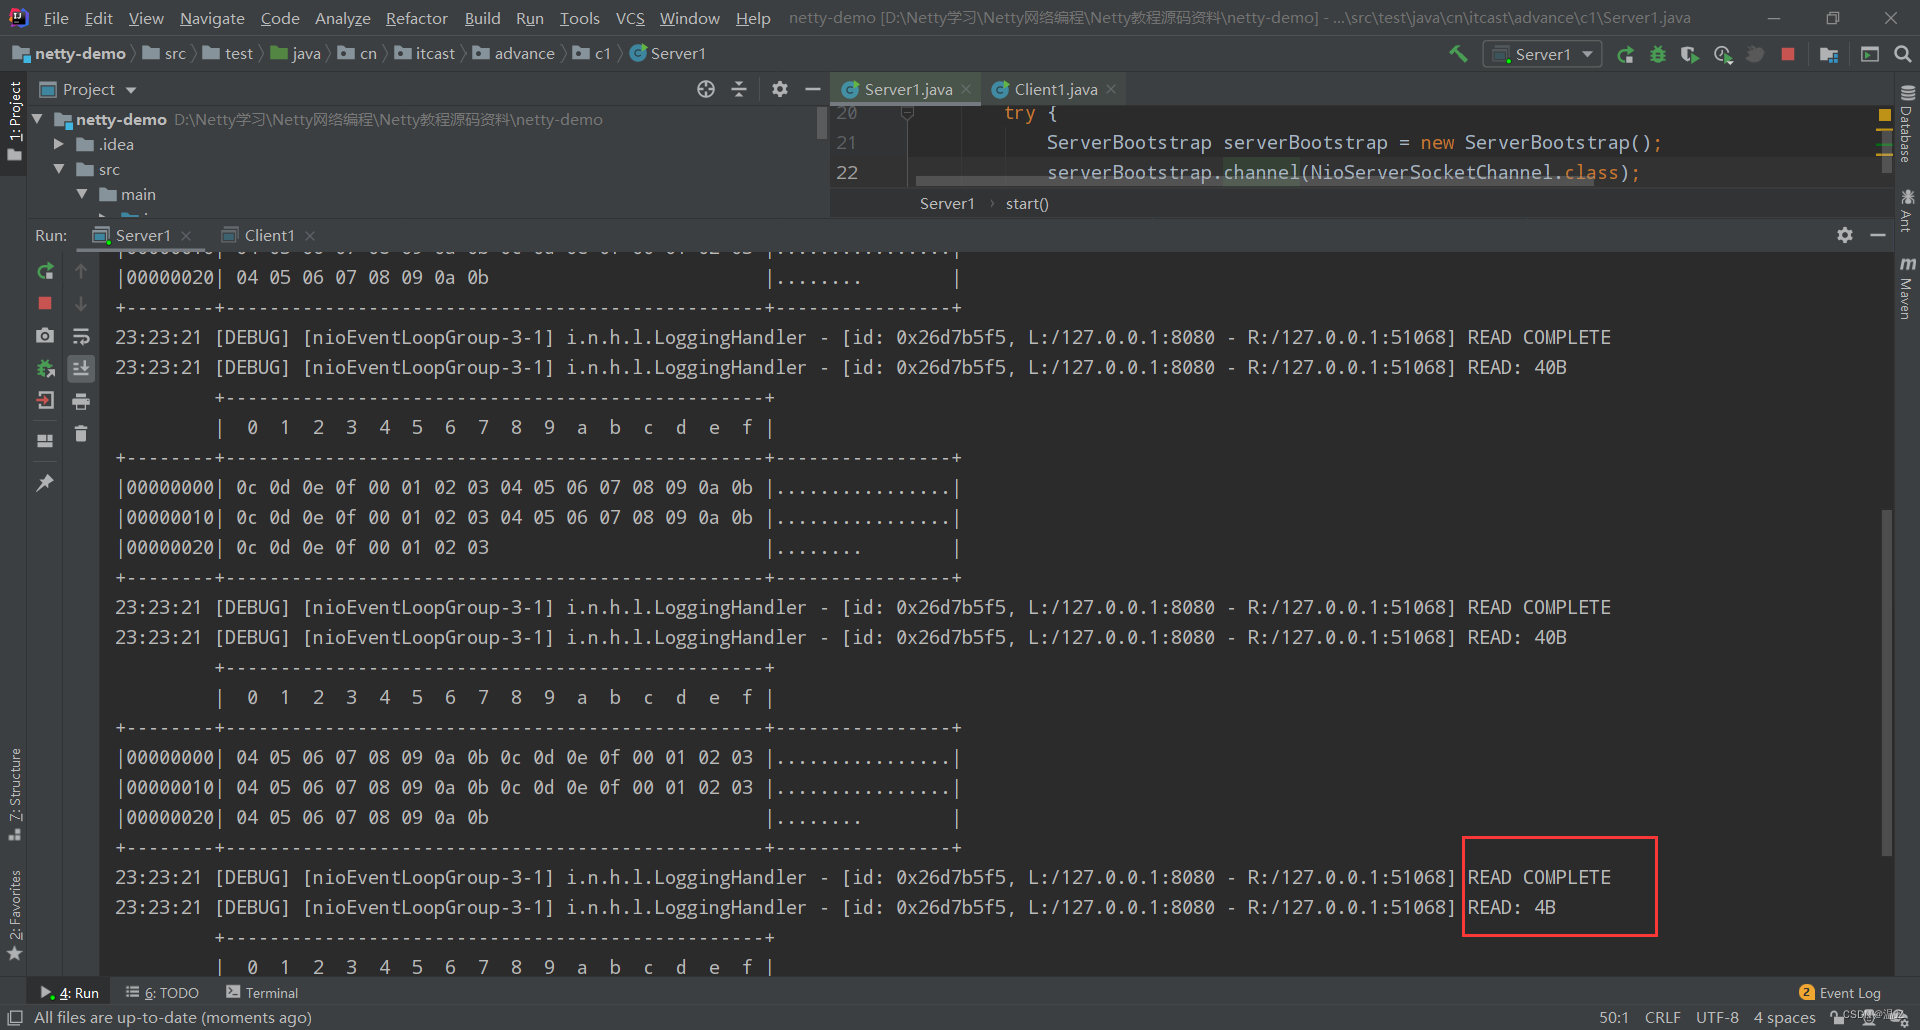Open the CRLF line separator selector

click(1662, 1017)
